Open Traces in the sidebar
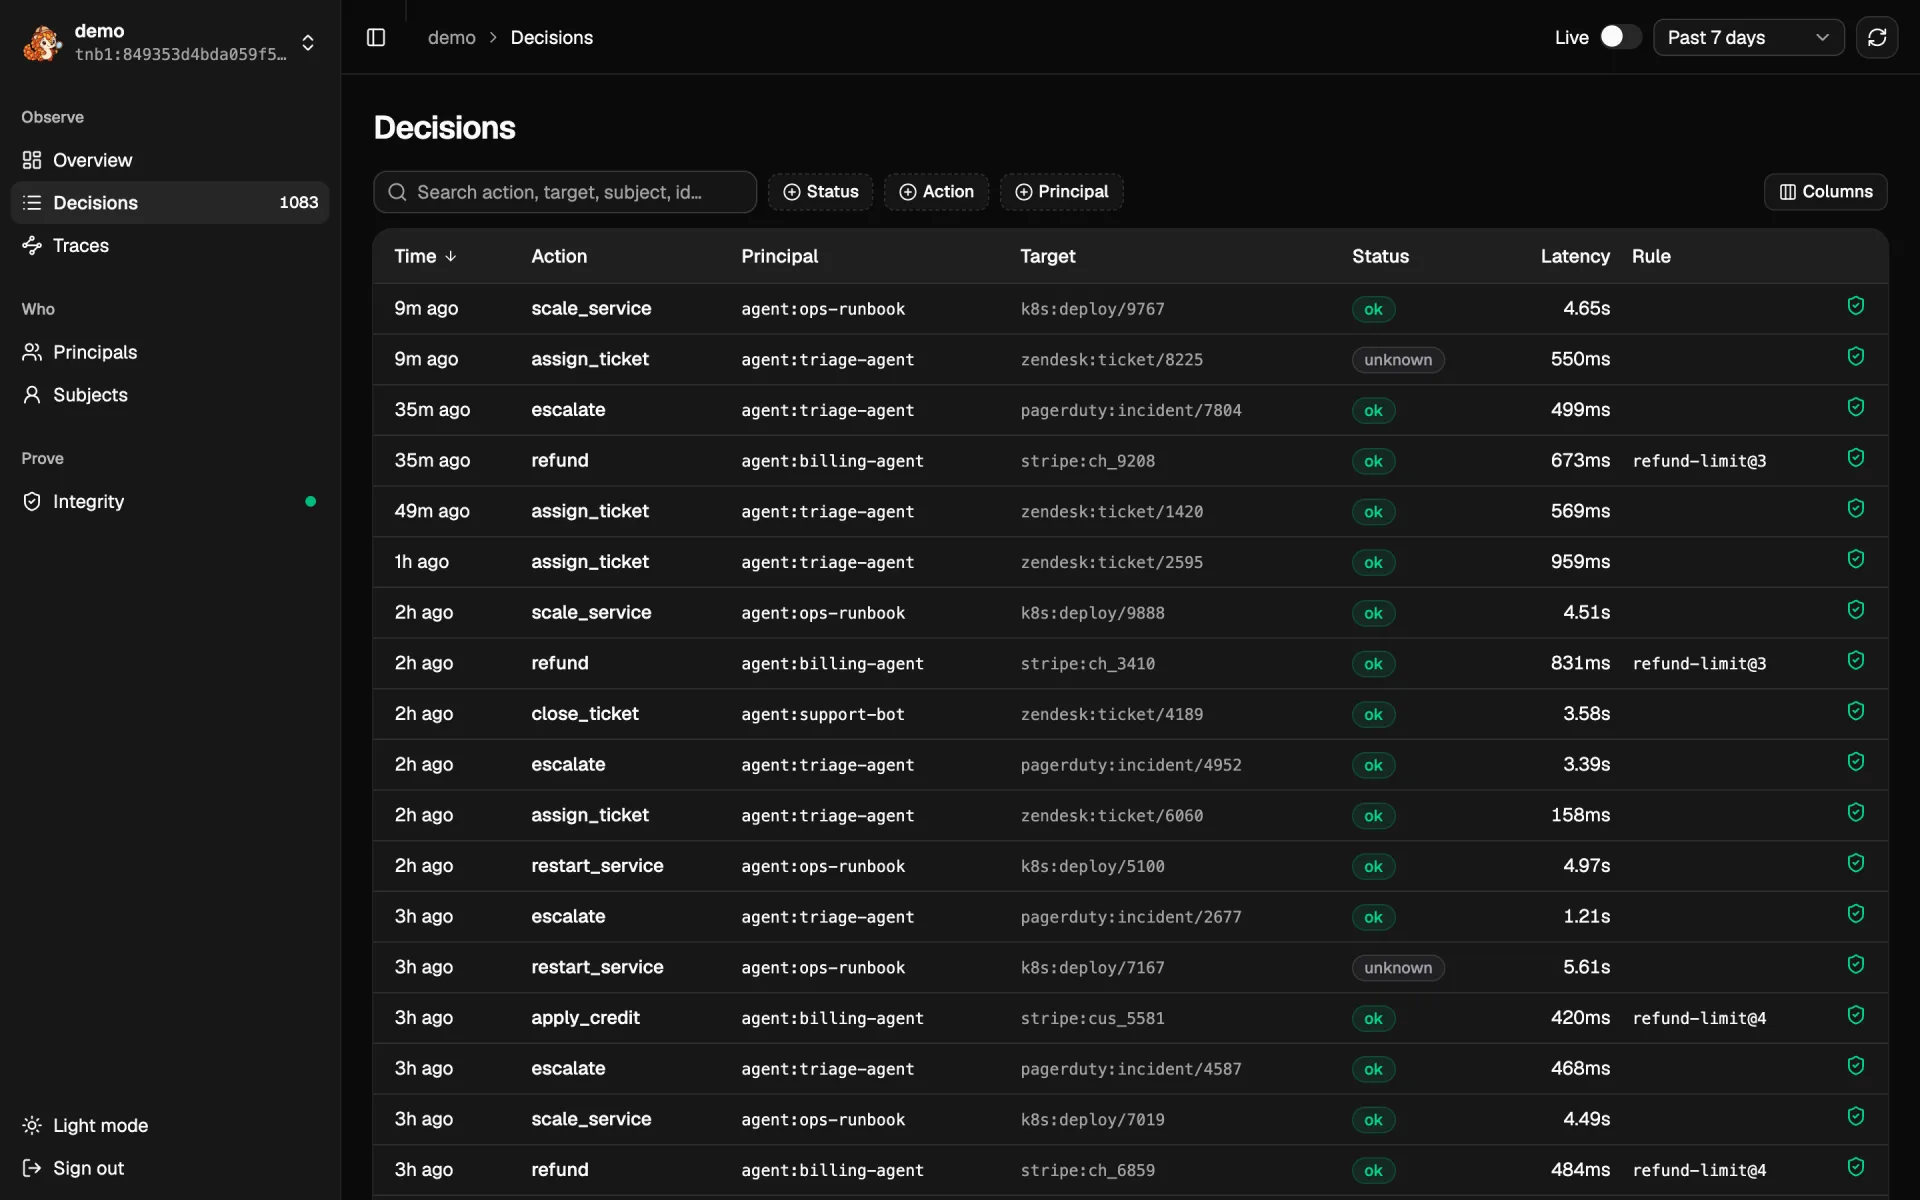The height and width of the screenshot is (1200, 1920). coord(170,245)
